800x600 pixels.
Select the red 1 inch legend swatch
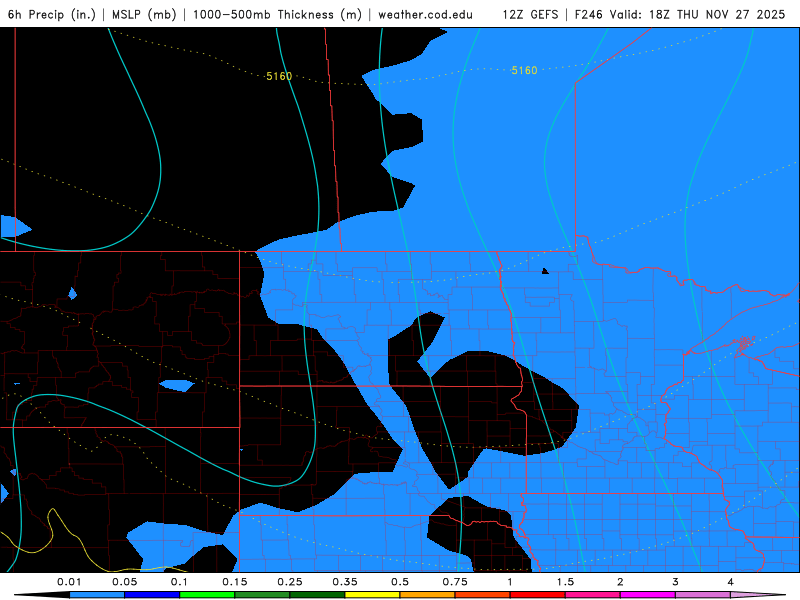coord(538,595)
